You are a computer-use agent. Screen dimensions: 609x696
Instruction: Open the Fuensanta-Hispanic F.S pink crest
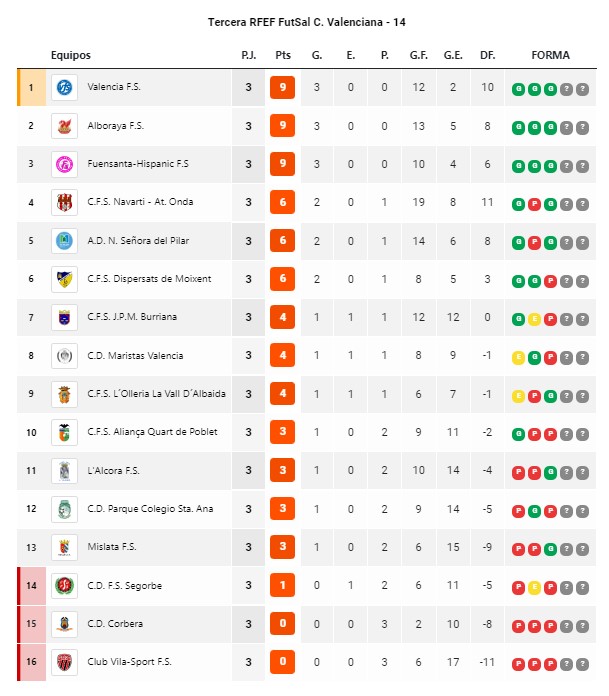[x=64, y=164]
